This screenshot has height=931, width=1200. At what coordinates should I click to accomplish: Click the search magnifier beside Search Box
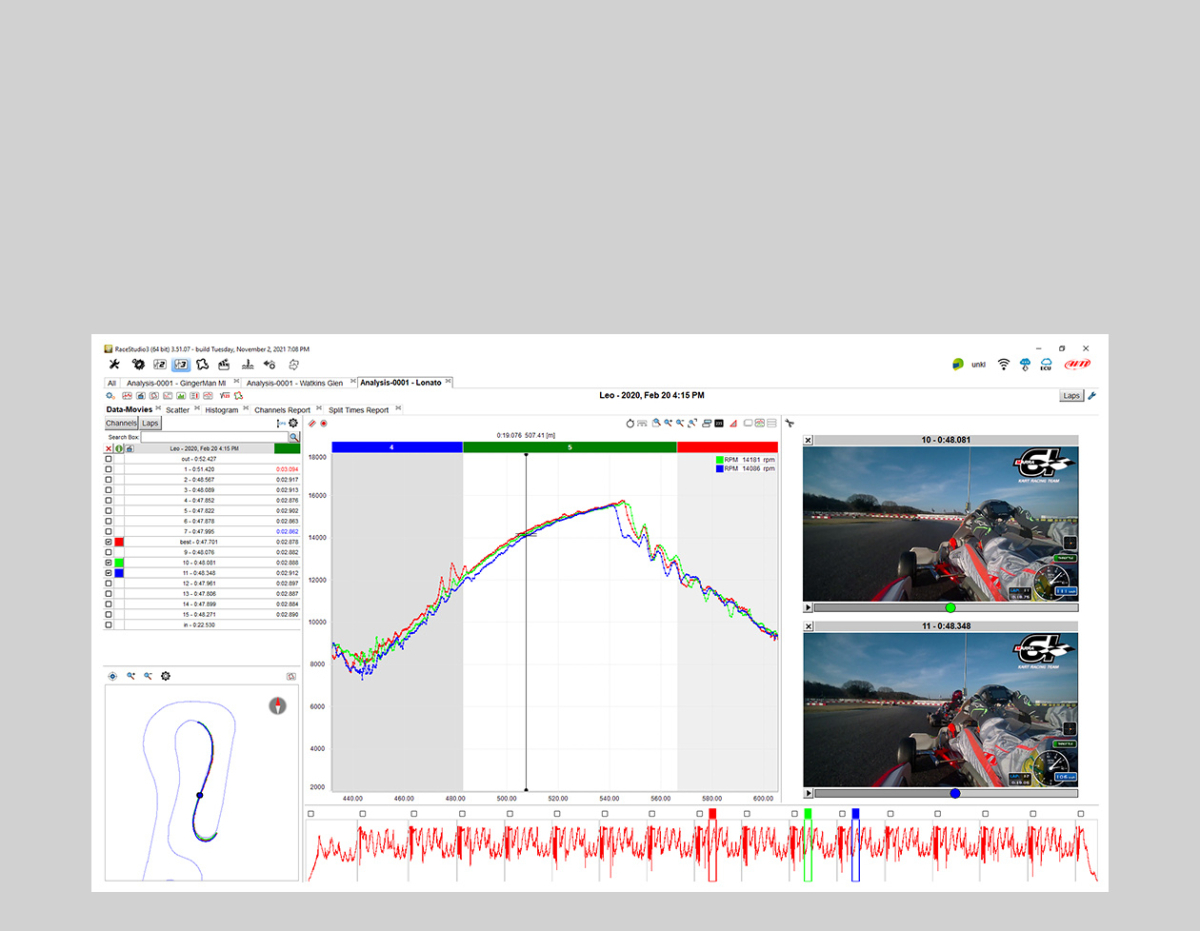(294, 437)
